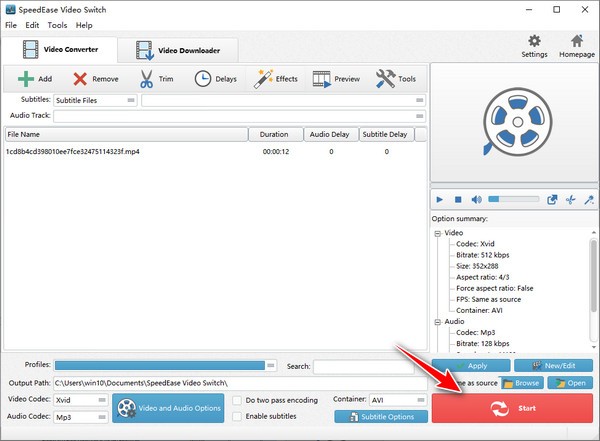Expand the Container AVI dropdown
Viewport: 600px width, 441px height.
point(397,400)
